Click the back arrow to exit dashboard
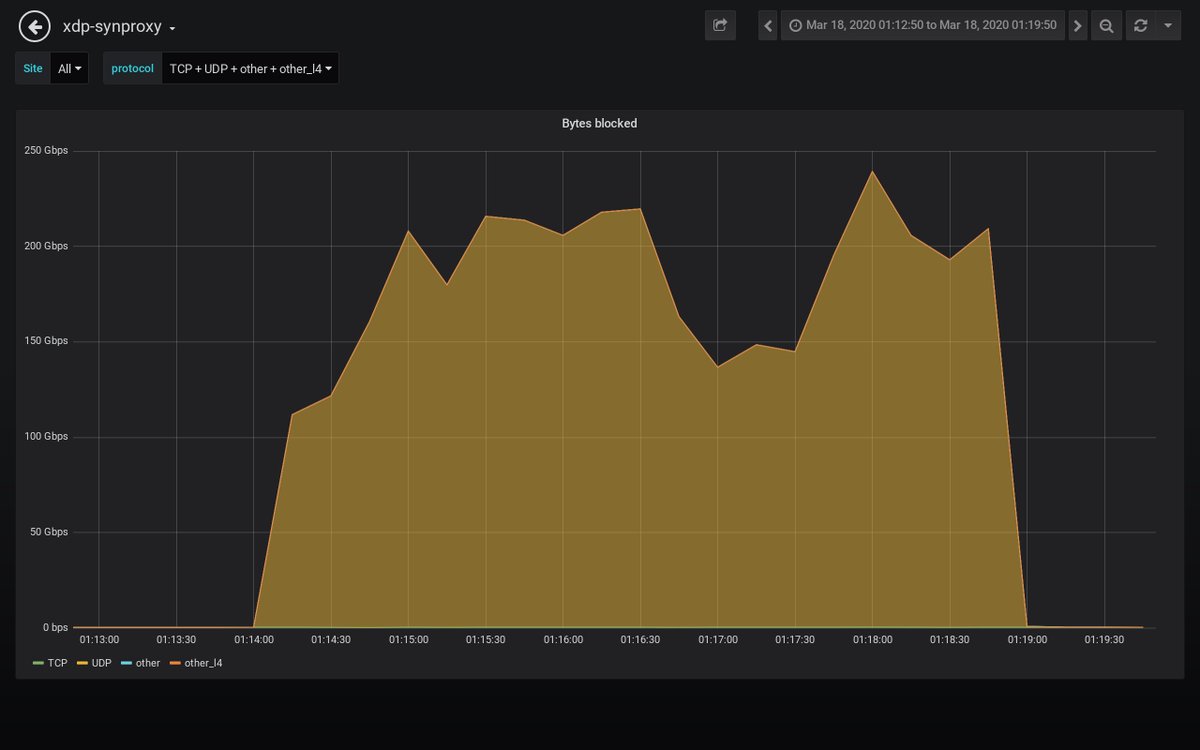This screenshot has width=1200, height=750. pos(34,26)
